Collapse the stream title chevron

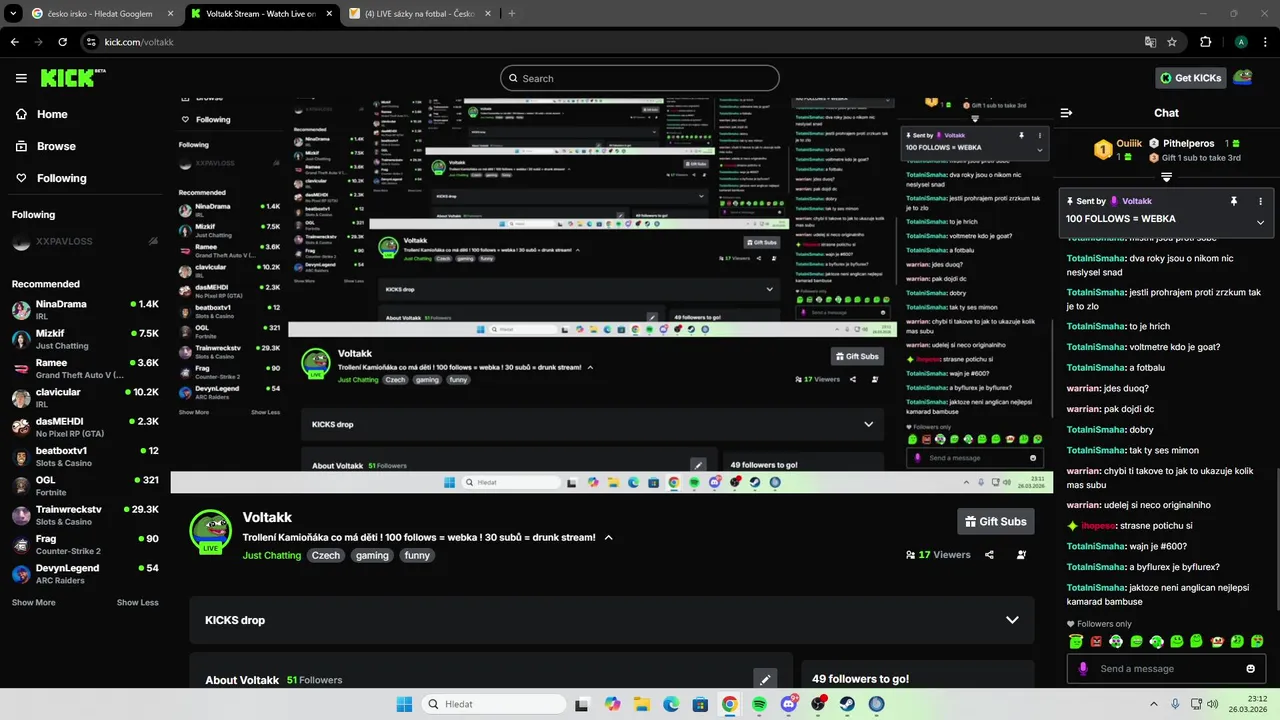coord(608,537)
